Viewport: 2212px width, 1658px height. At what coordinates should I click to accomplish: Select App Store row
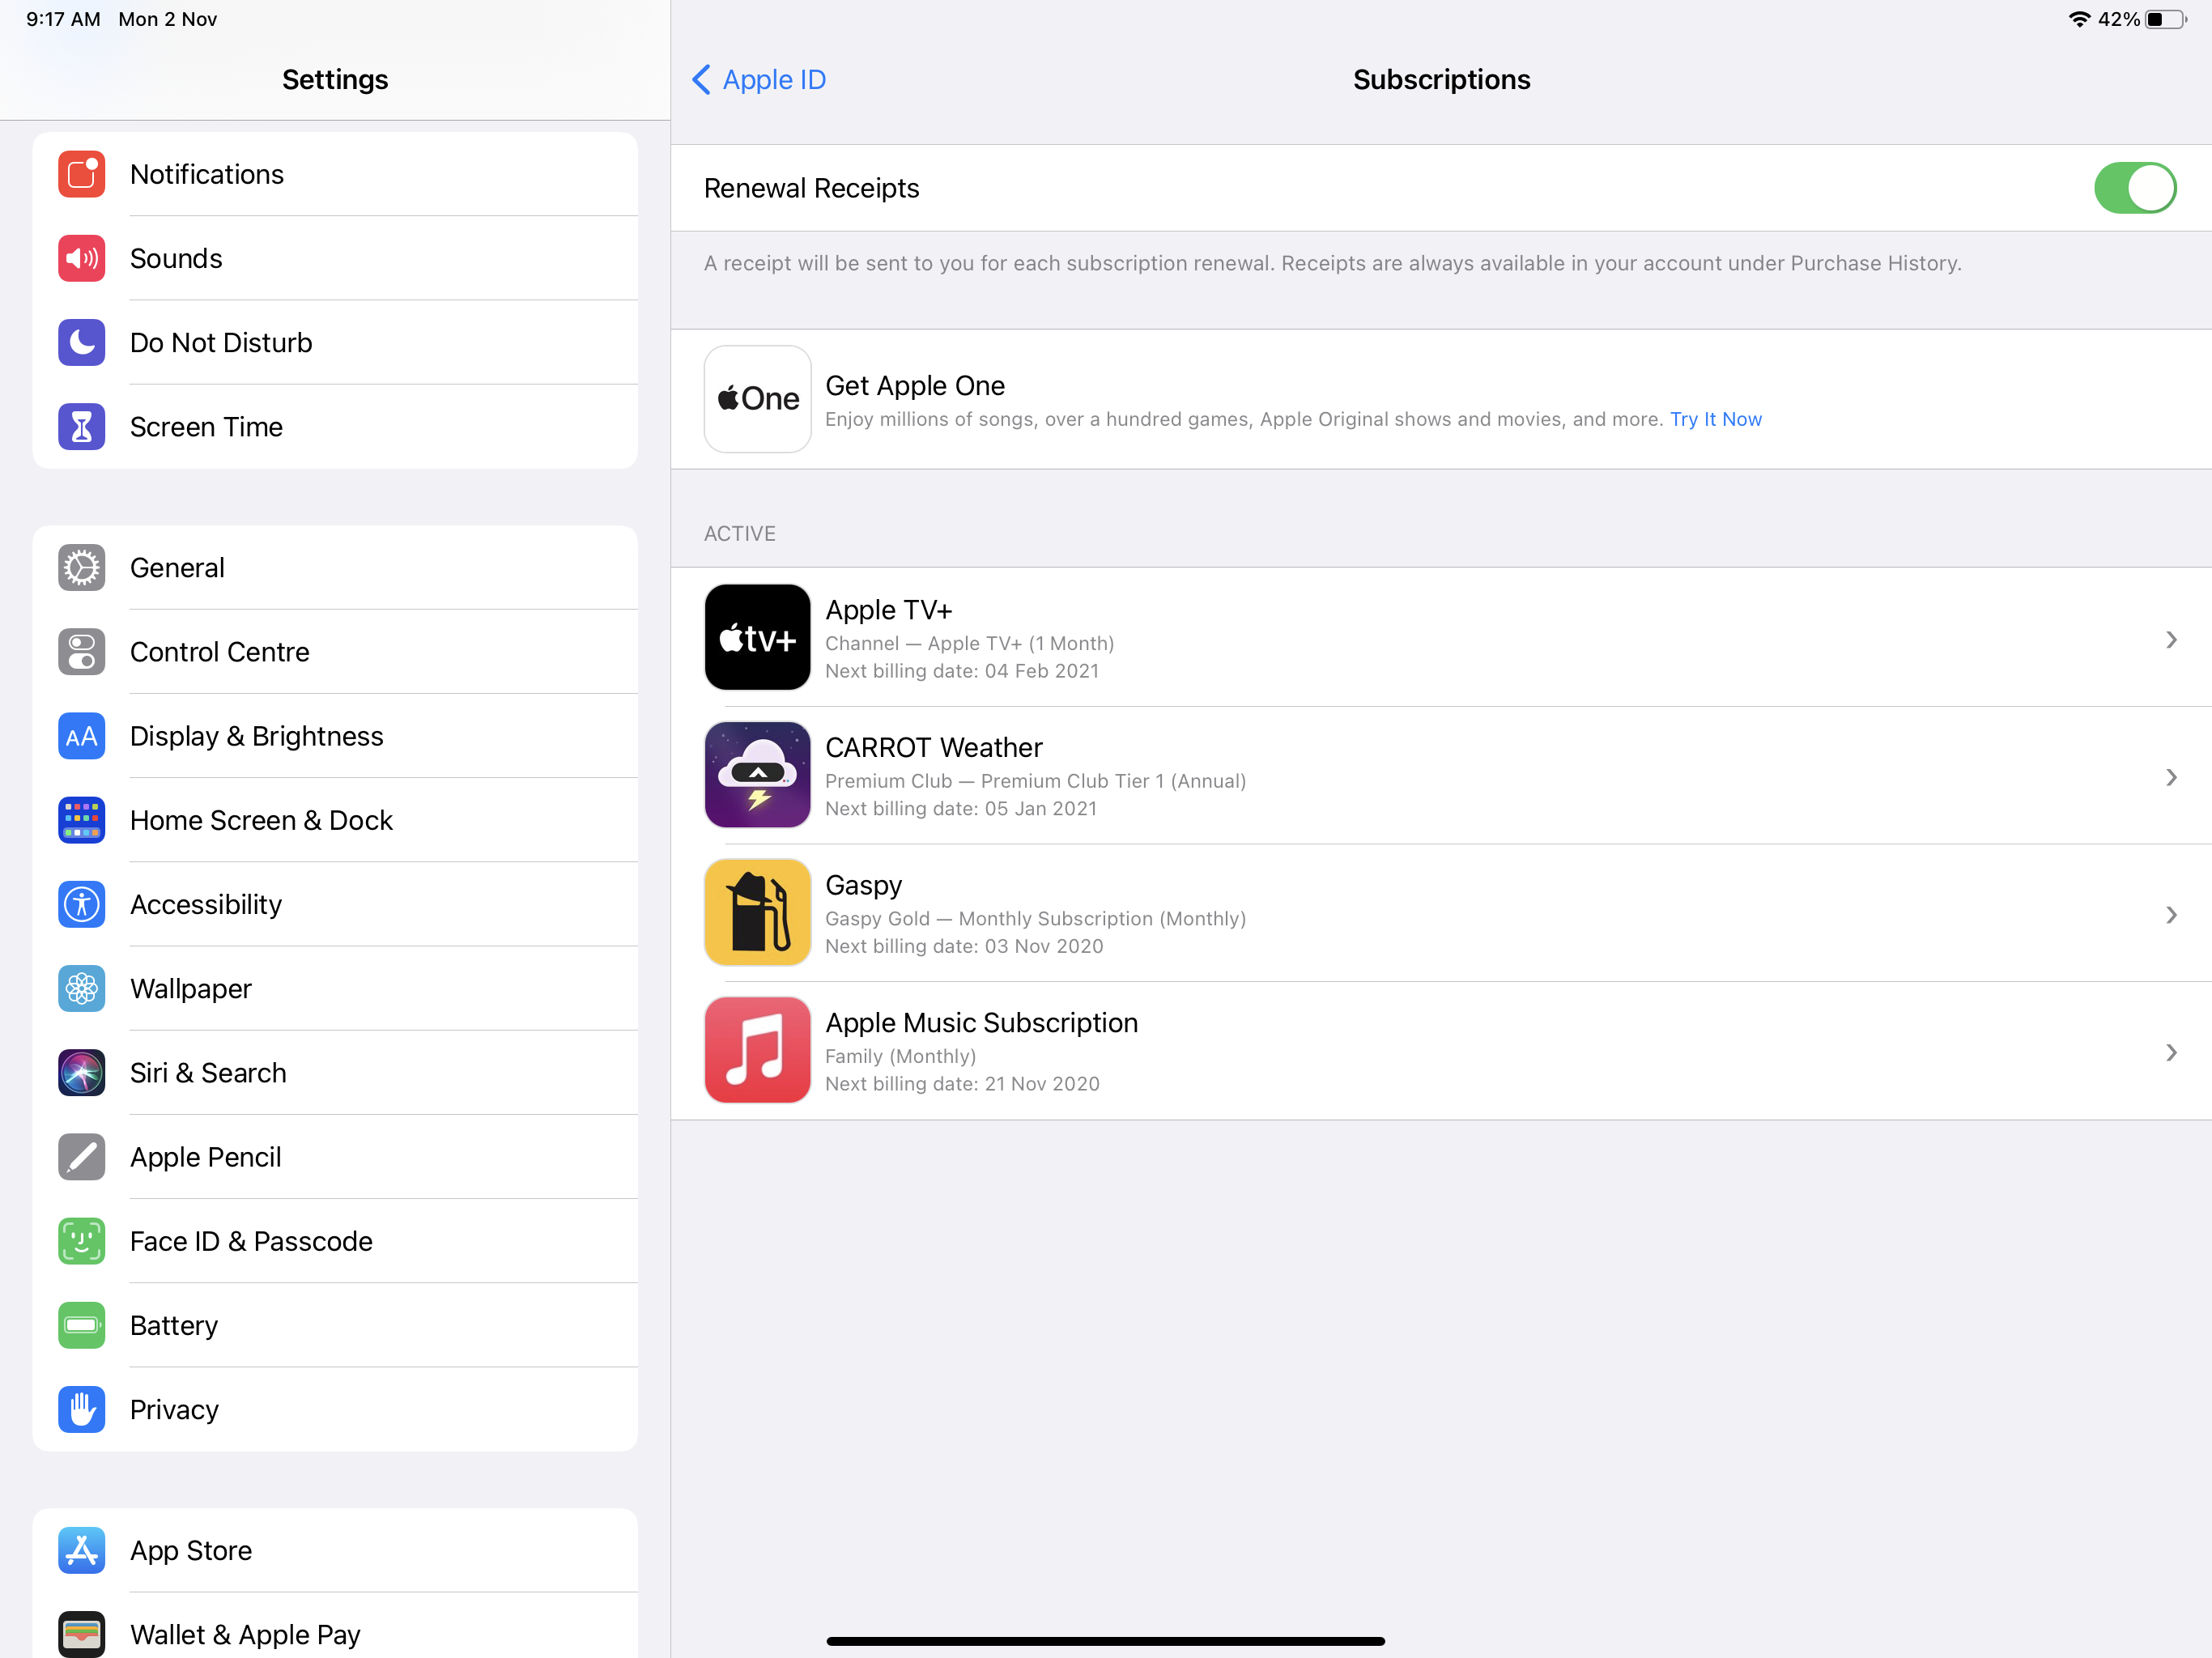[x=335, y=1550]
